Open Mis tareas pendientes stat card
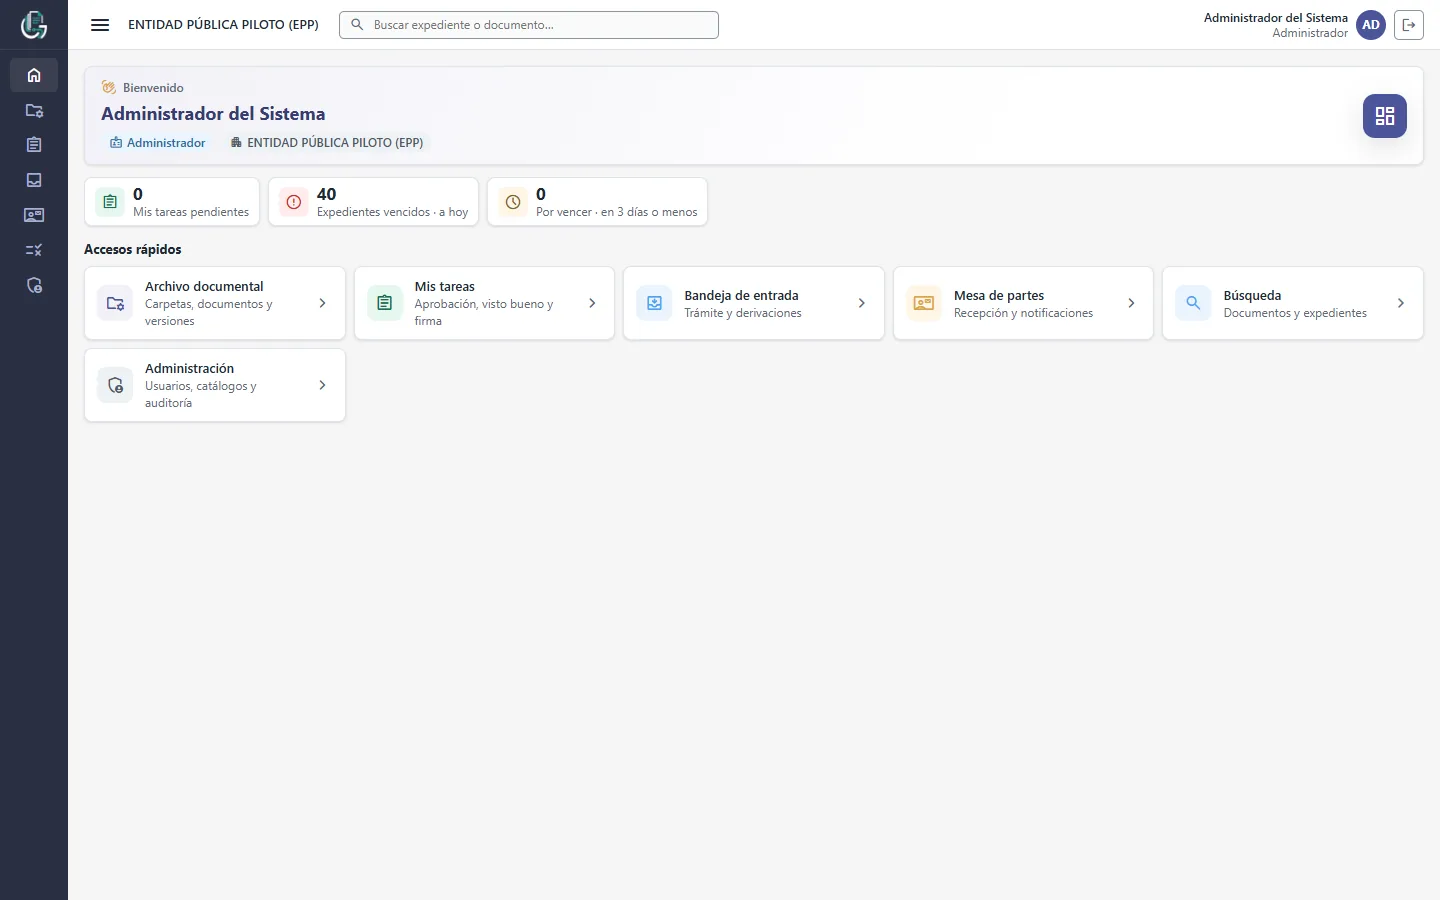This screenshot has height=900, width=1440. click(x=172, y=202)
